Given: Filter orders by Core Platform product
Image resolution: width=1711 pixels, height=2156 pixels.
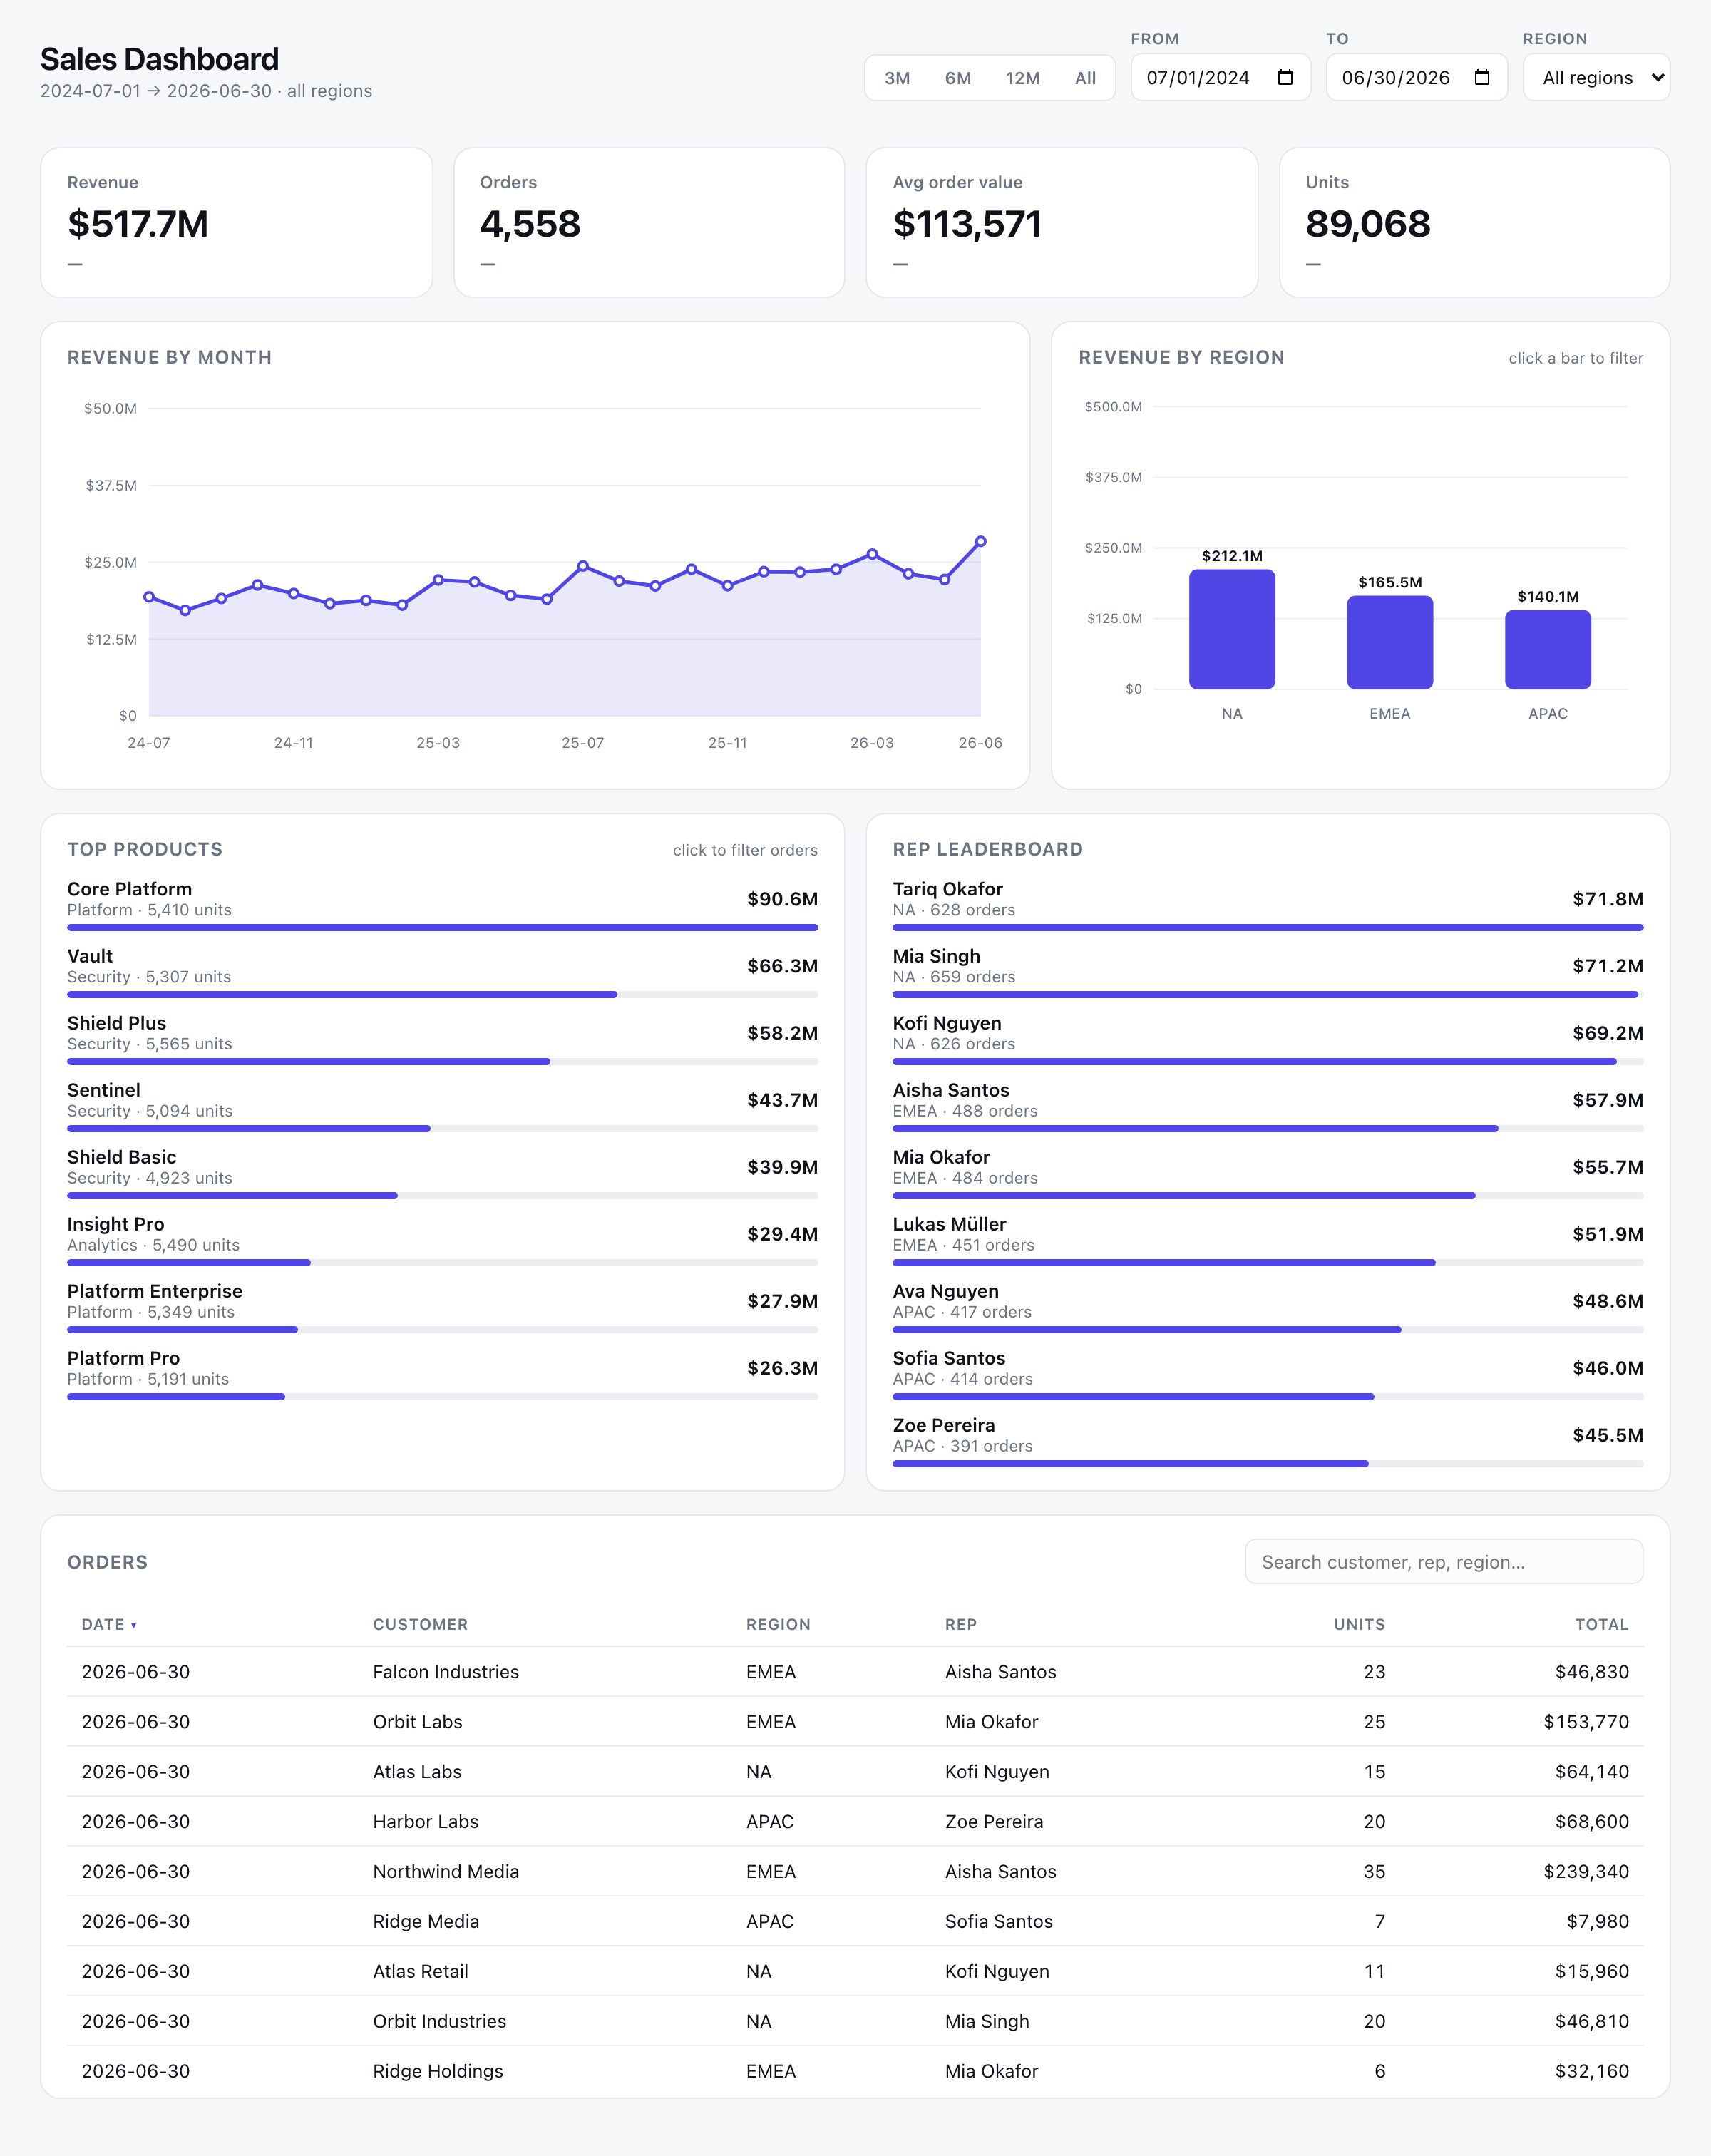Looking at the screenshot, I should (x=442, y=904).
